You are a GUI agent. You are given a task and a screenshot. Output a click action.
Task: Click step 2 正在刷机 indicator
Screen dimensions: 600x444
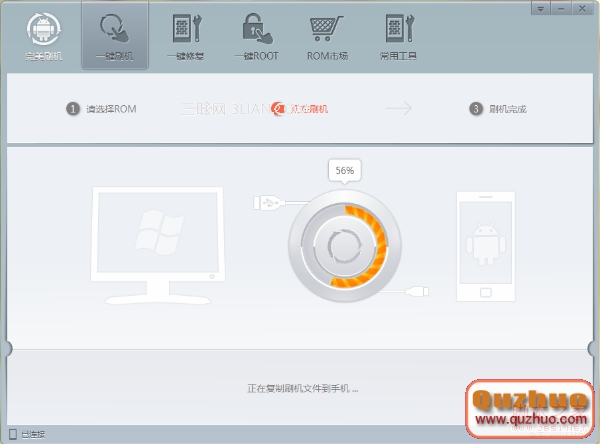click(300, 109)
